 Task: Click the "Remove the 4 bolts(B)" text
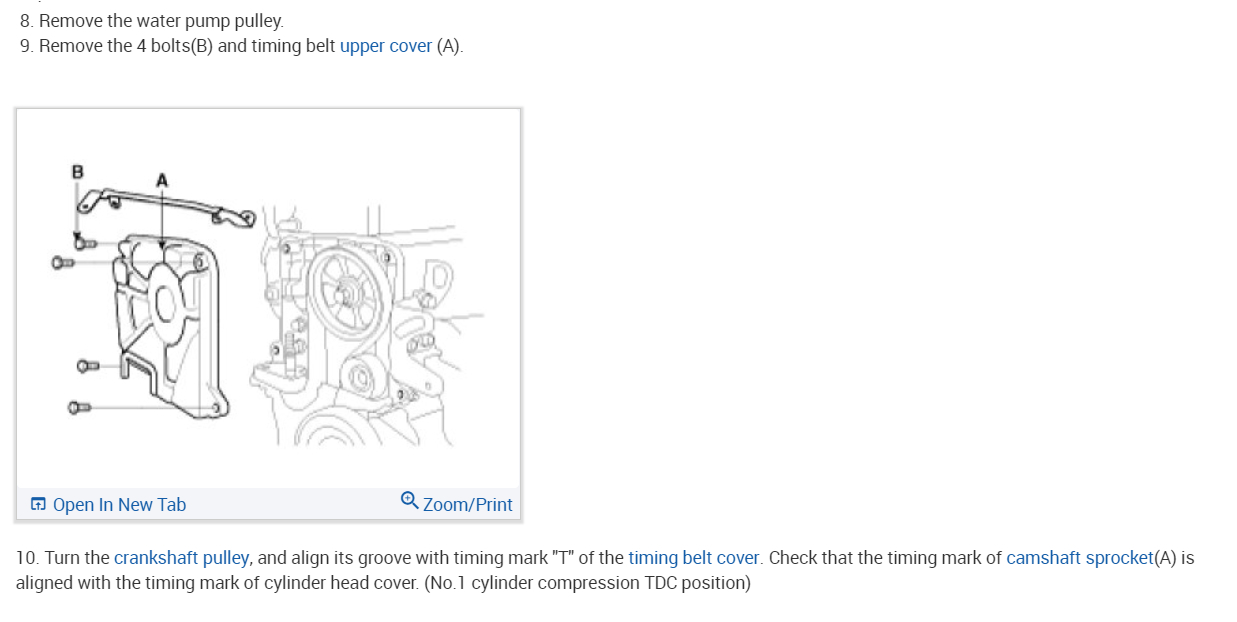126,46
